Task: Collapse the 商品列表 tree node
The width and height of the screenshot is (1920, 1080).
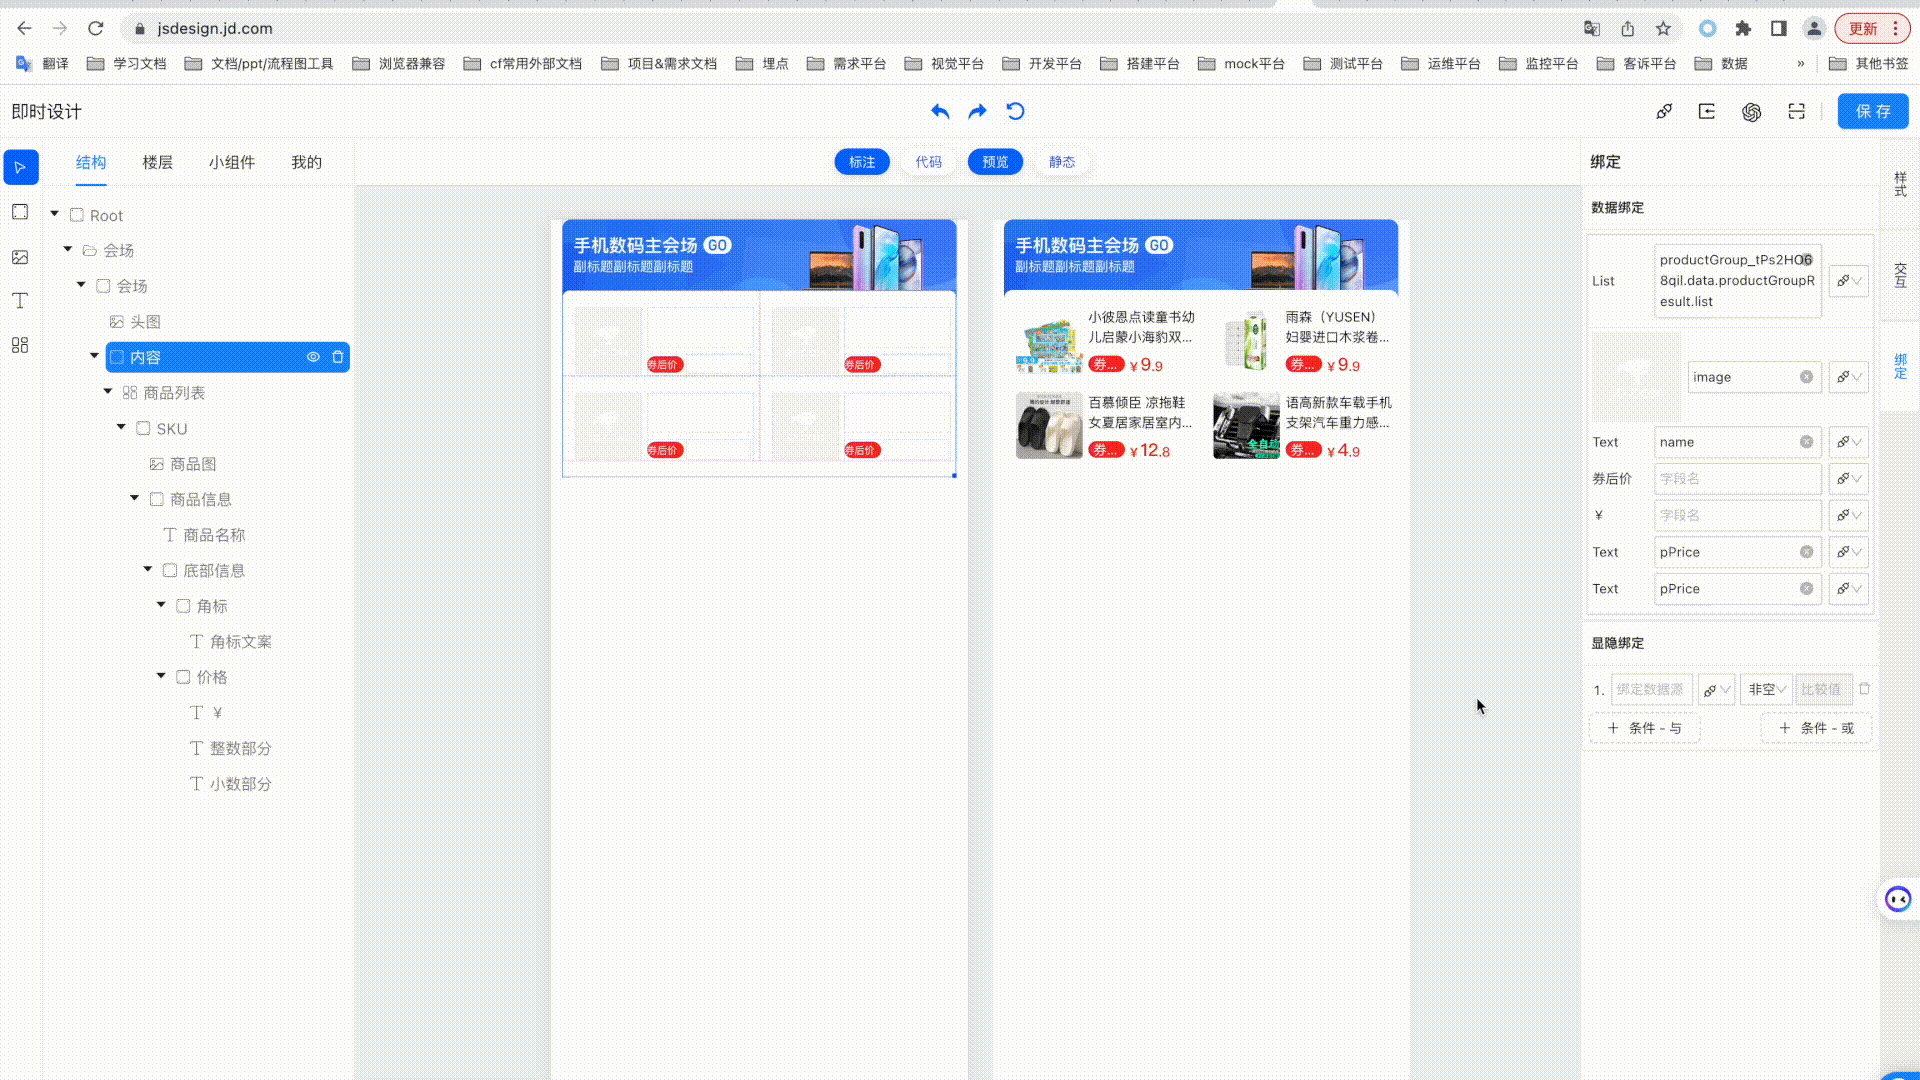Action: [x=108, y=392]
